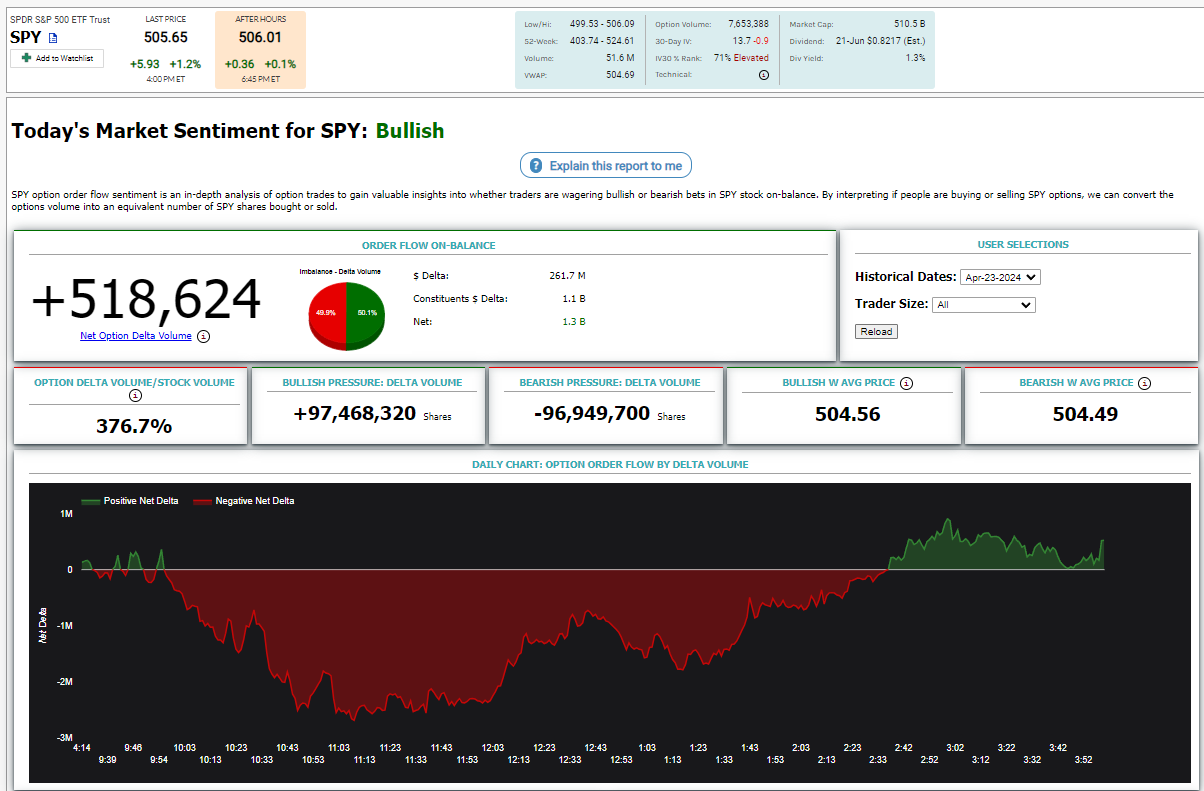The width and height of the screenshot is (1204, 791).
Task: Click the USER SELECTIONS panel title
Action: pos(1023,244)
